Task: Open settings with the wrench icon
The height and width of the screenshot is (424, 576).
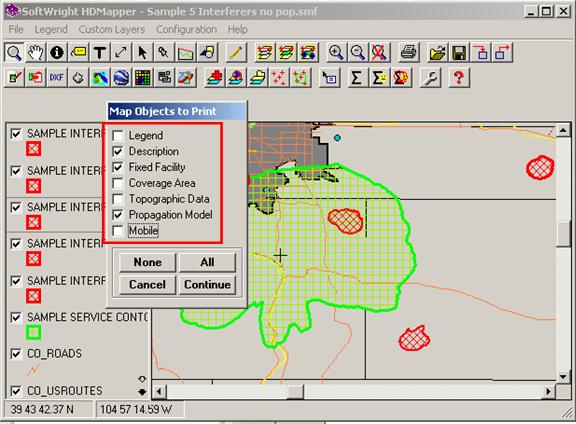Action: 430,78
